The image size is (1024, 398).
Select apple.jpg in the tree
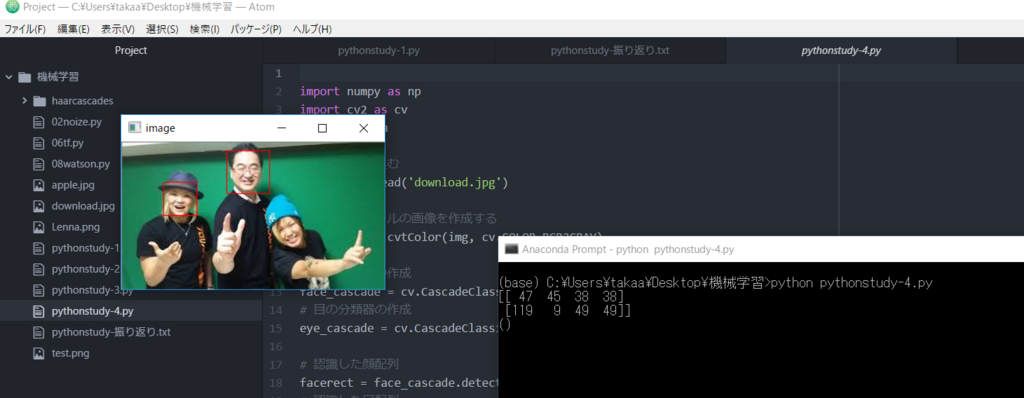72,185
